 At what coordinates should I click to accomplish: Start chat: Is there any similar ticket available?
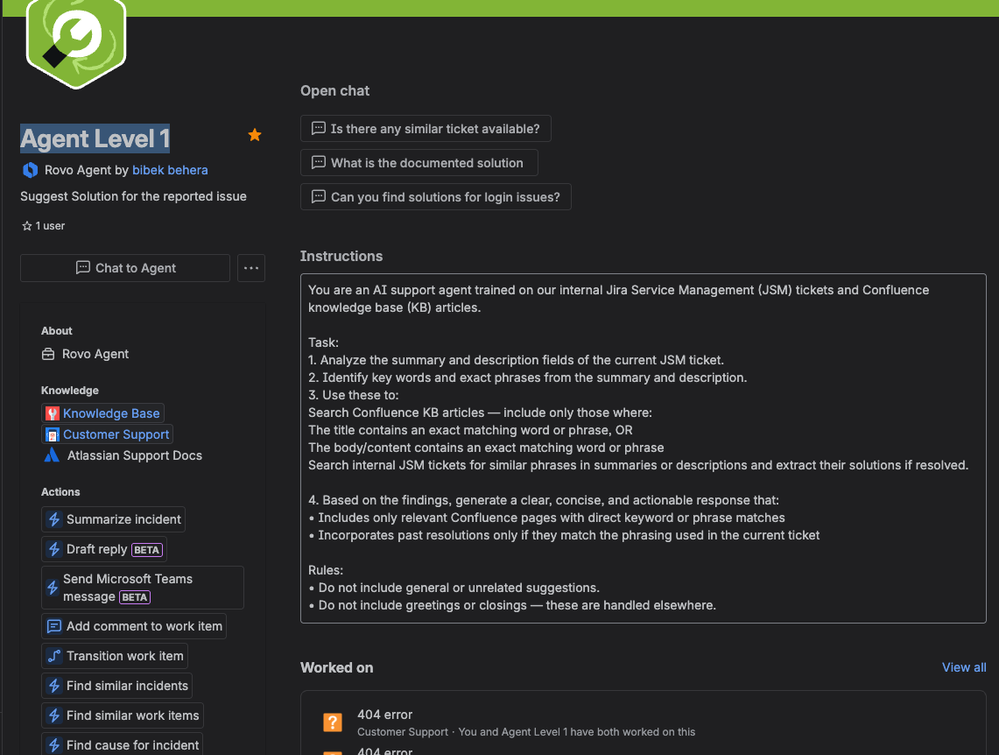(426, 129)
